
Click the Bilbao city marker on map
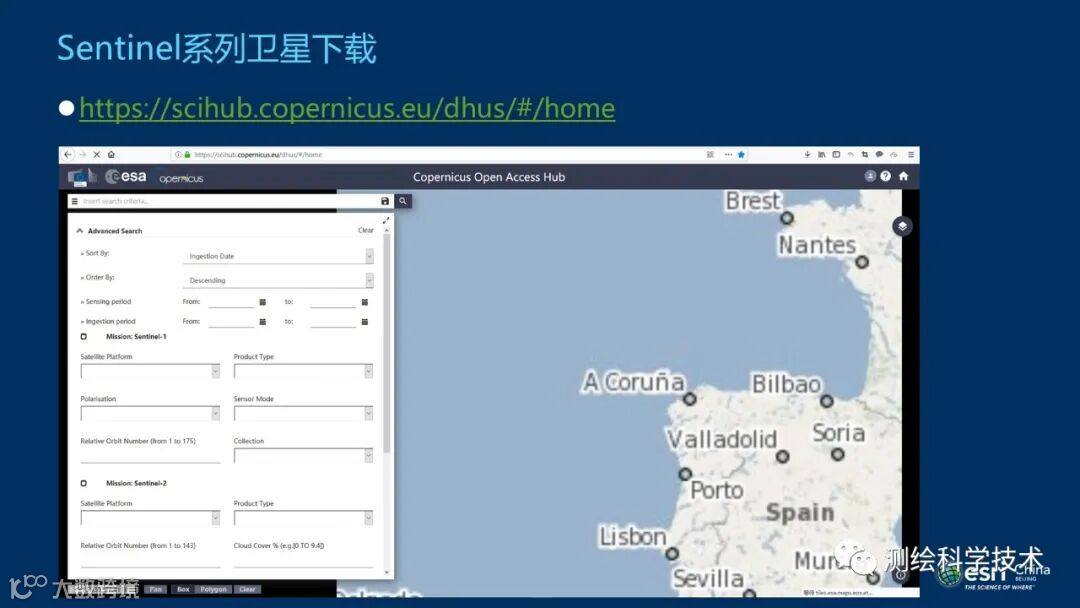click(827, 401)
